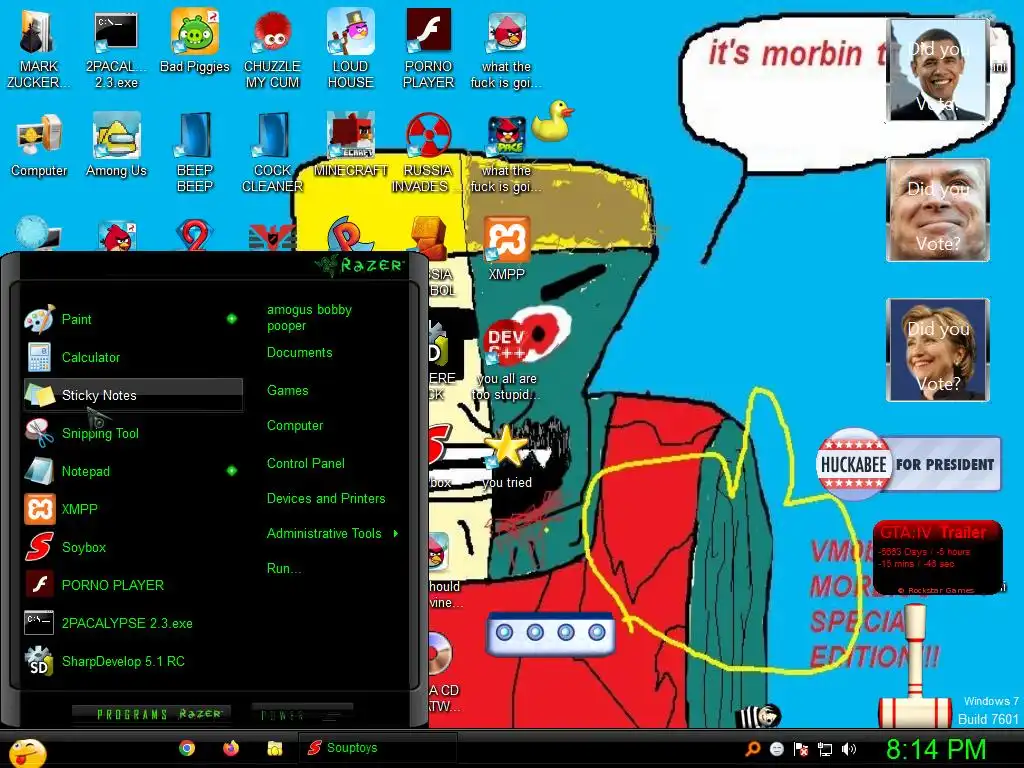1024x768 pixels.
Task: Launch XMPP from the start menu
Action: point(133,509)
